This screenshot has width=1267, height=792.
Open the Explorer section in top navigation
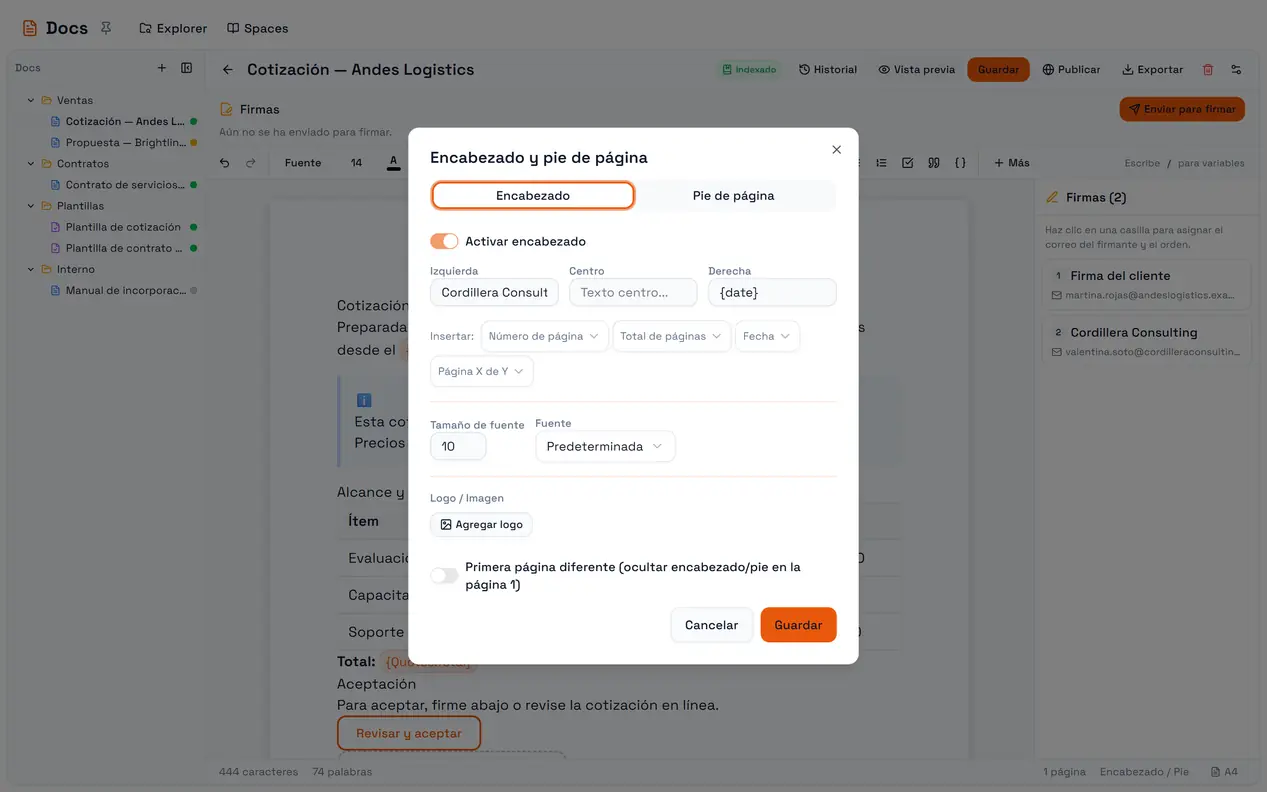click(173, 28)
